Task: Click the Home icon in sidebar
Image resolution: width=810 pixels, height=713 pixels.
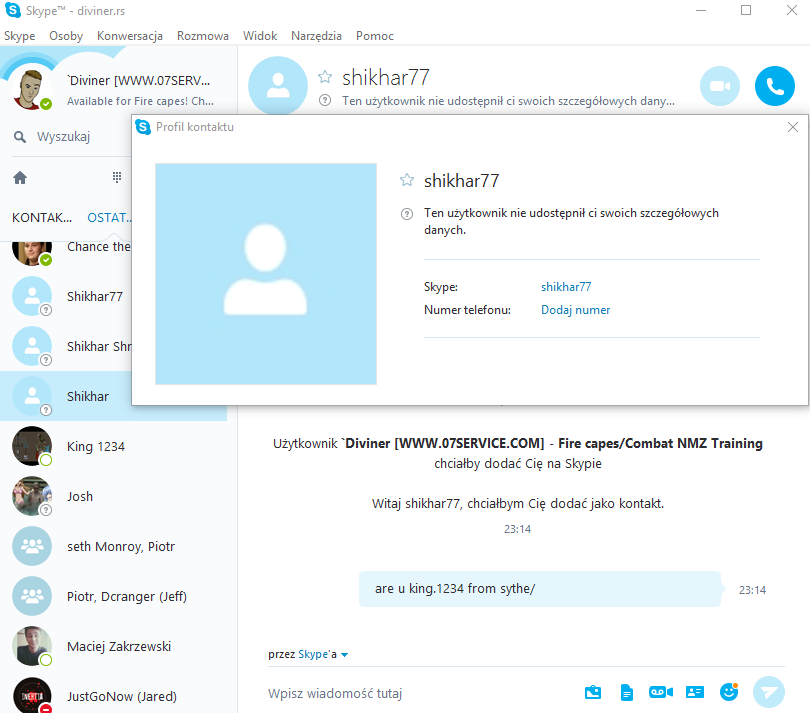Action: [x=20, y=178]
